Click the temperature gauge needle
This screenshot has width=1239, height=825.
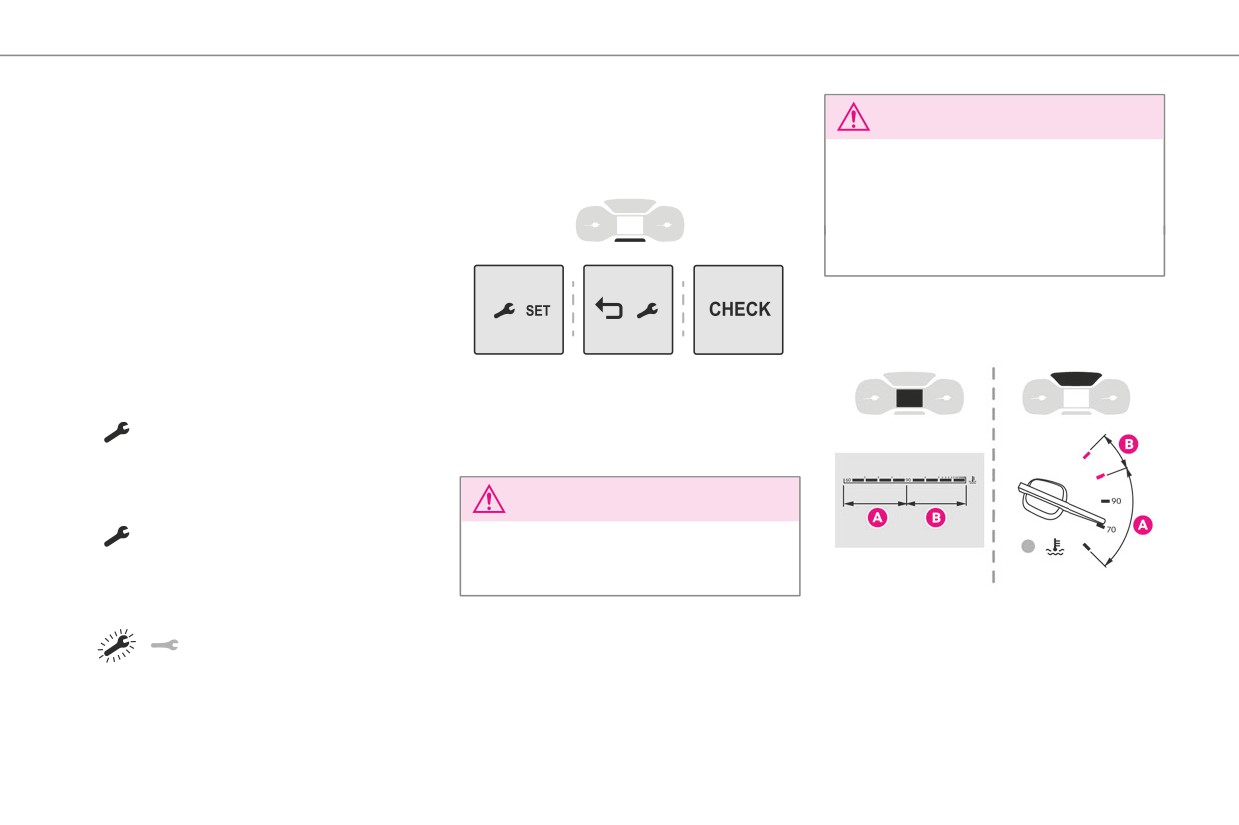(1058, 504)
